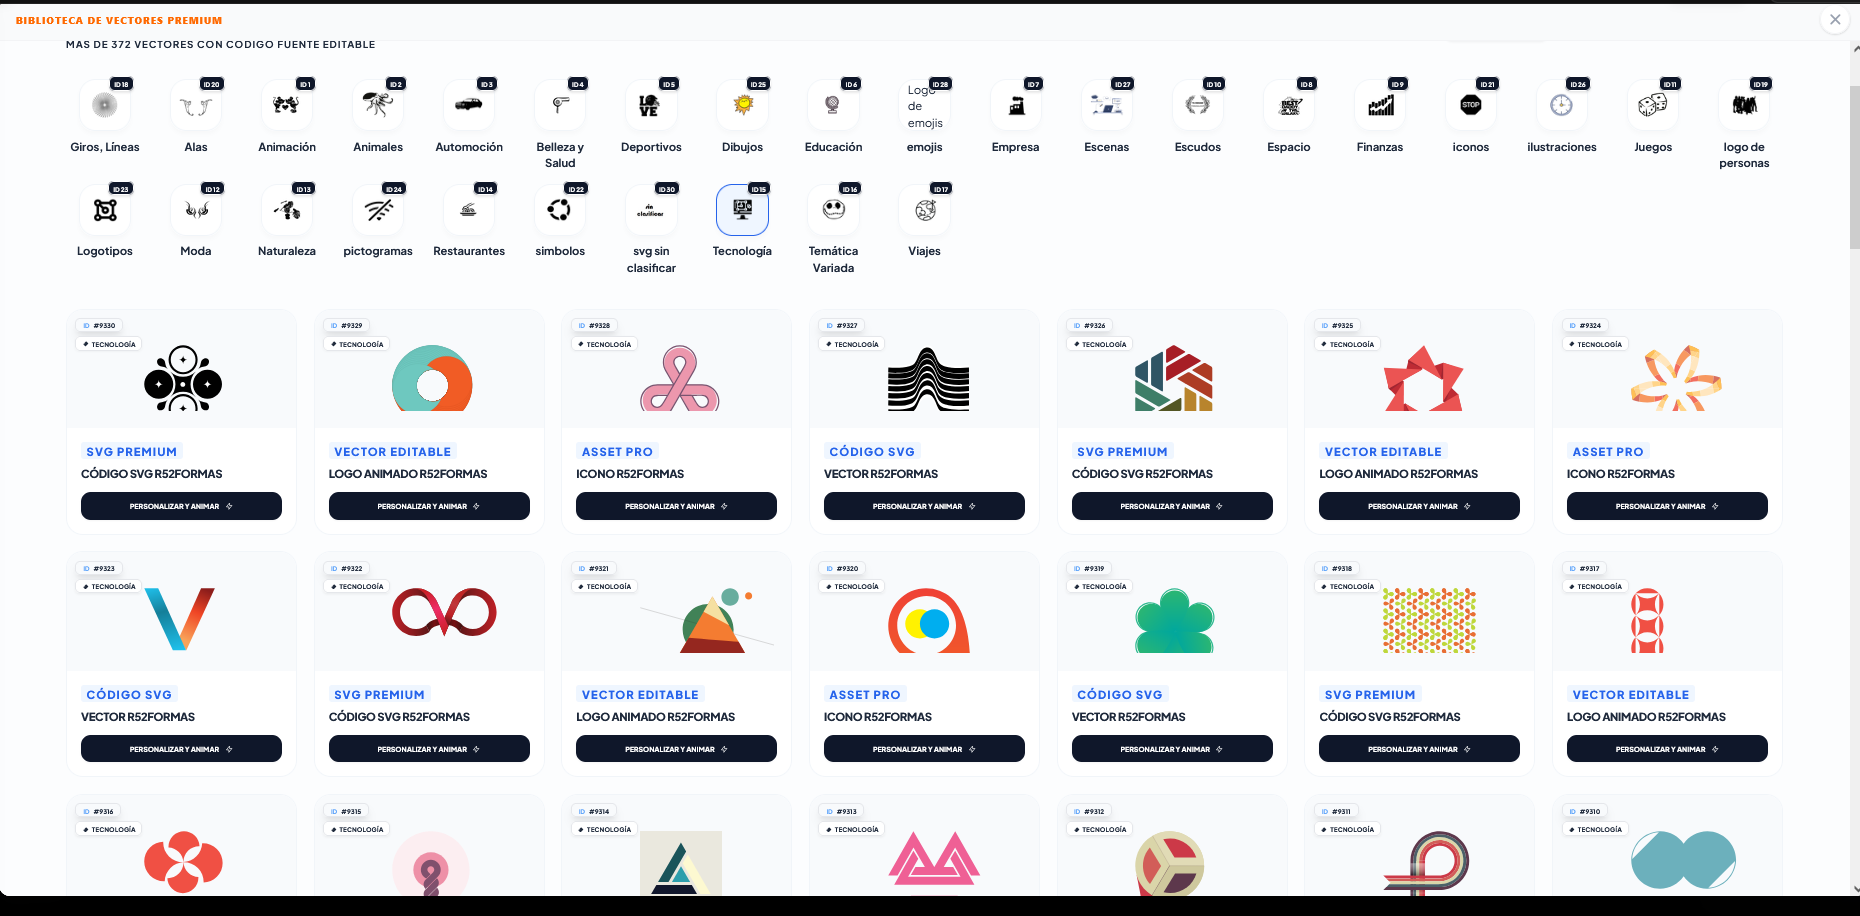Select the Dibujos sun category icon

coord(742,105)
